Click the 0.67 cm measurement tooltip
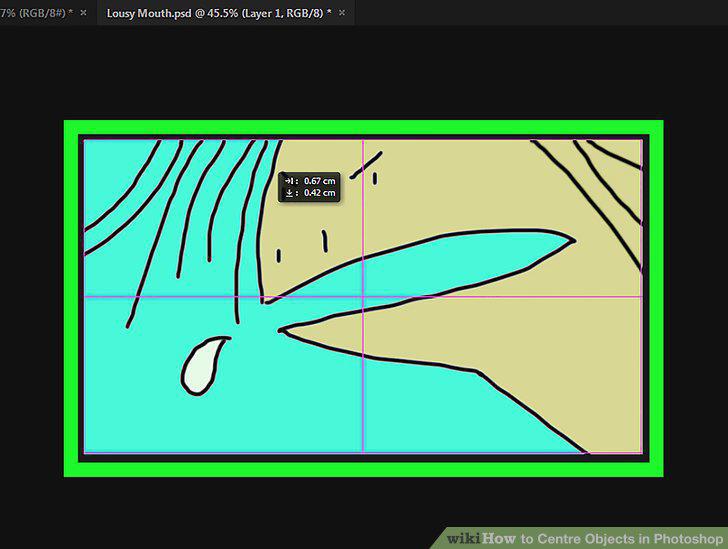 click(309, 187)
